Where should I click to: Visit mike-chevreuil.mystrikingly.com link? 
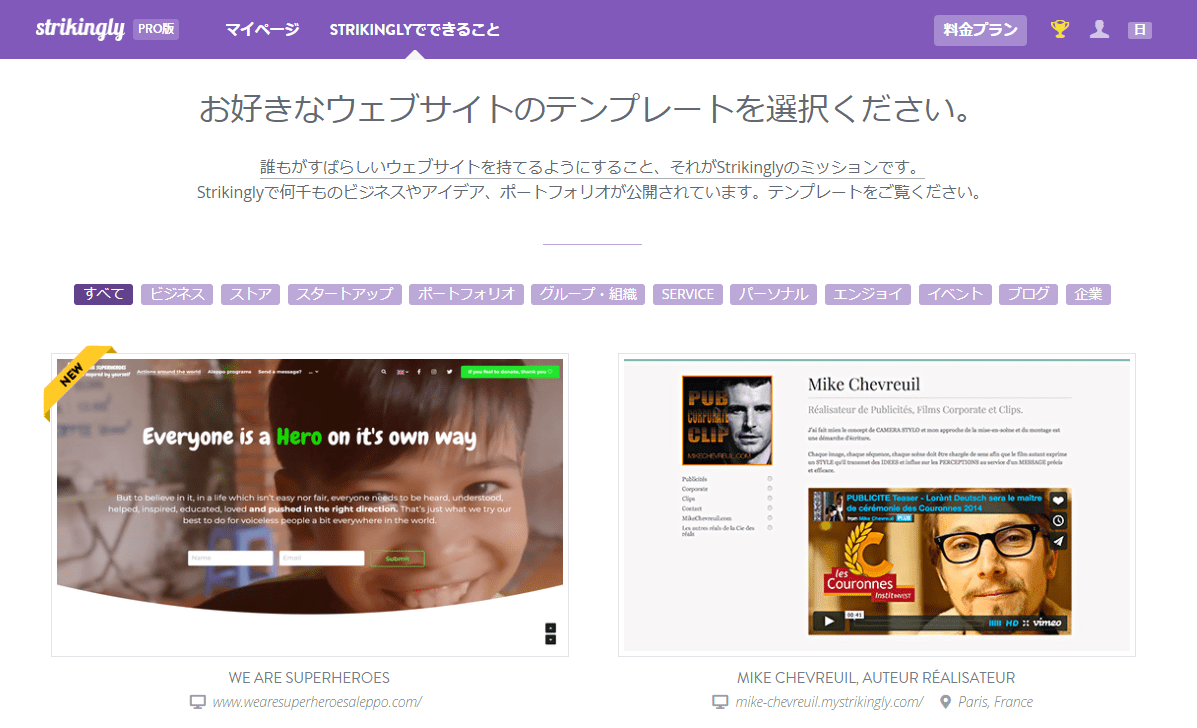(829, 702)
